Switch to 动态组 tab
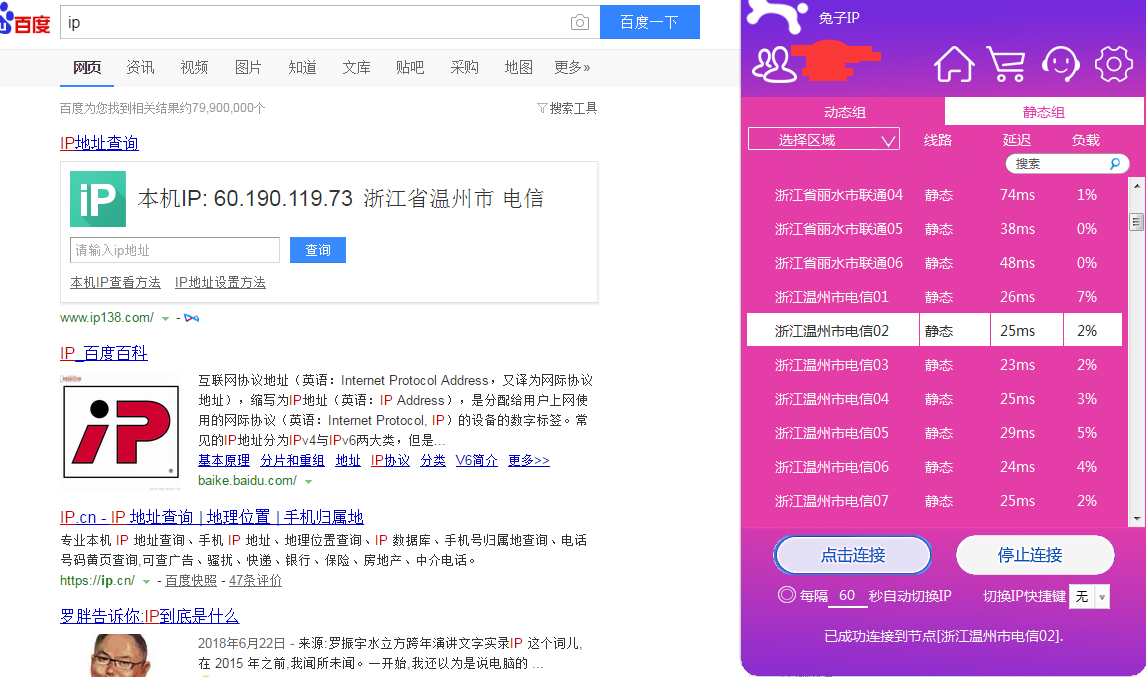The width and height of the screenshot is (1146, 677). [x=845, y=112]
